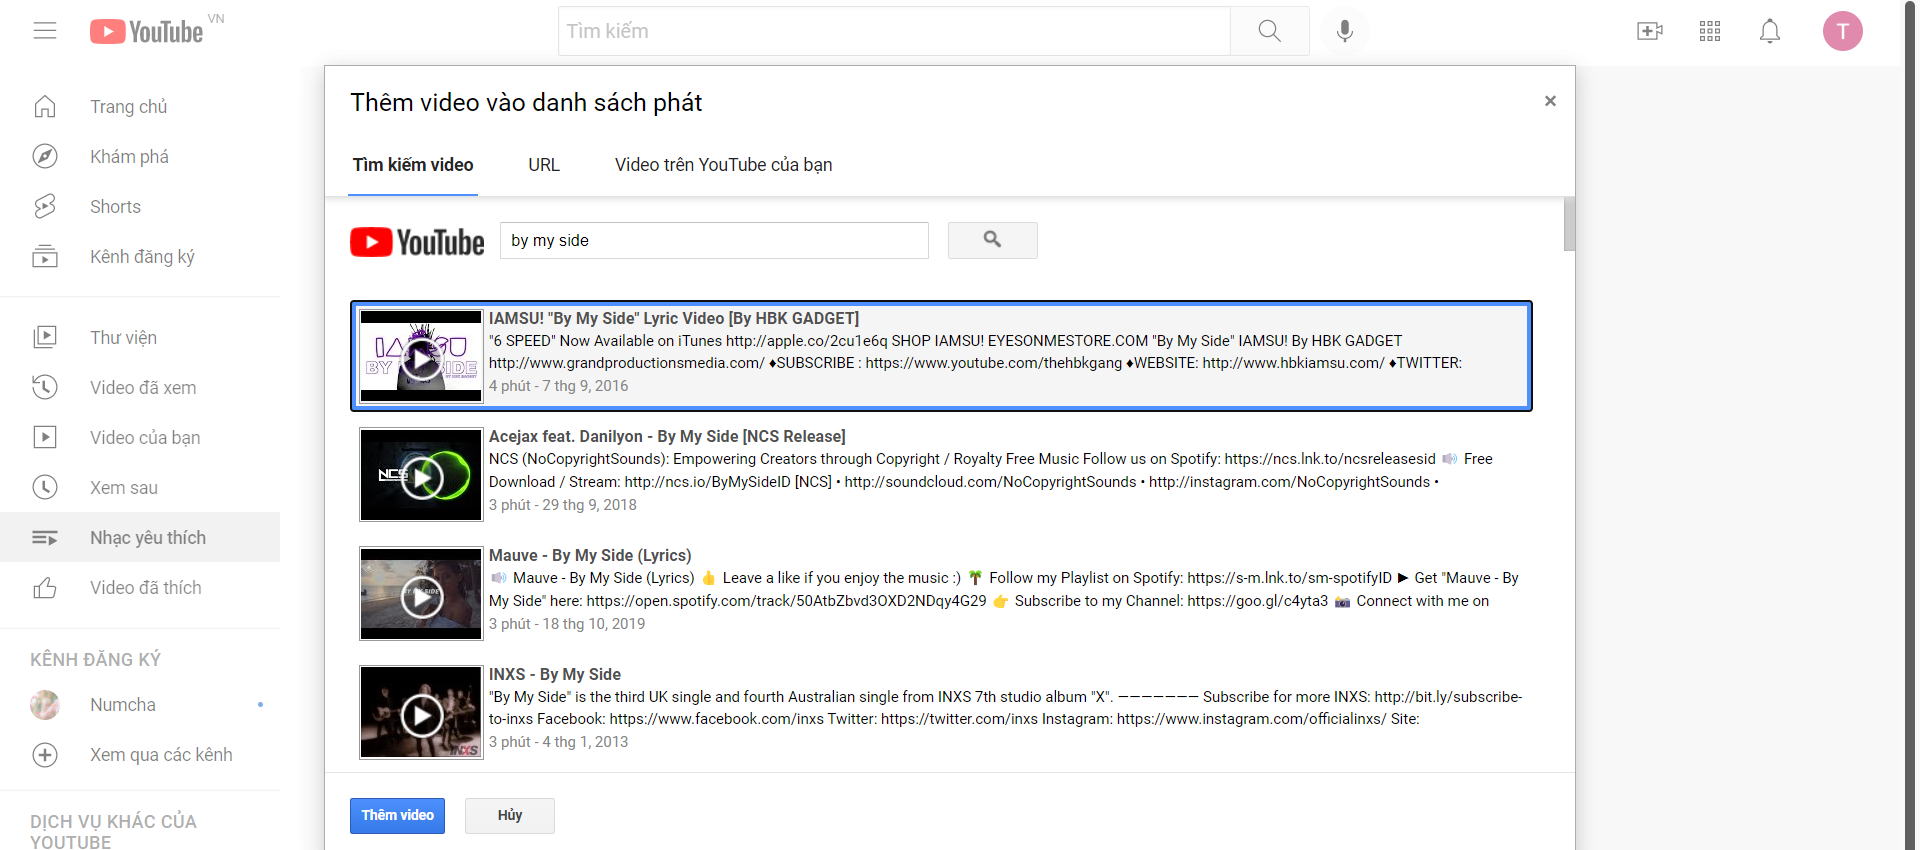Switch to Video trên YouTube của bạn tab
The height and width of the screenshot is (850, 1920).
coord(723,165)
